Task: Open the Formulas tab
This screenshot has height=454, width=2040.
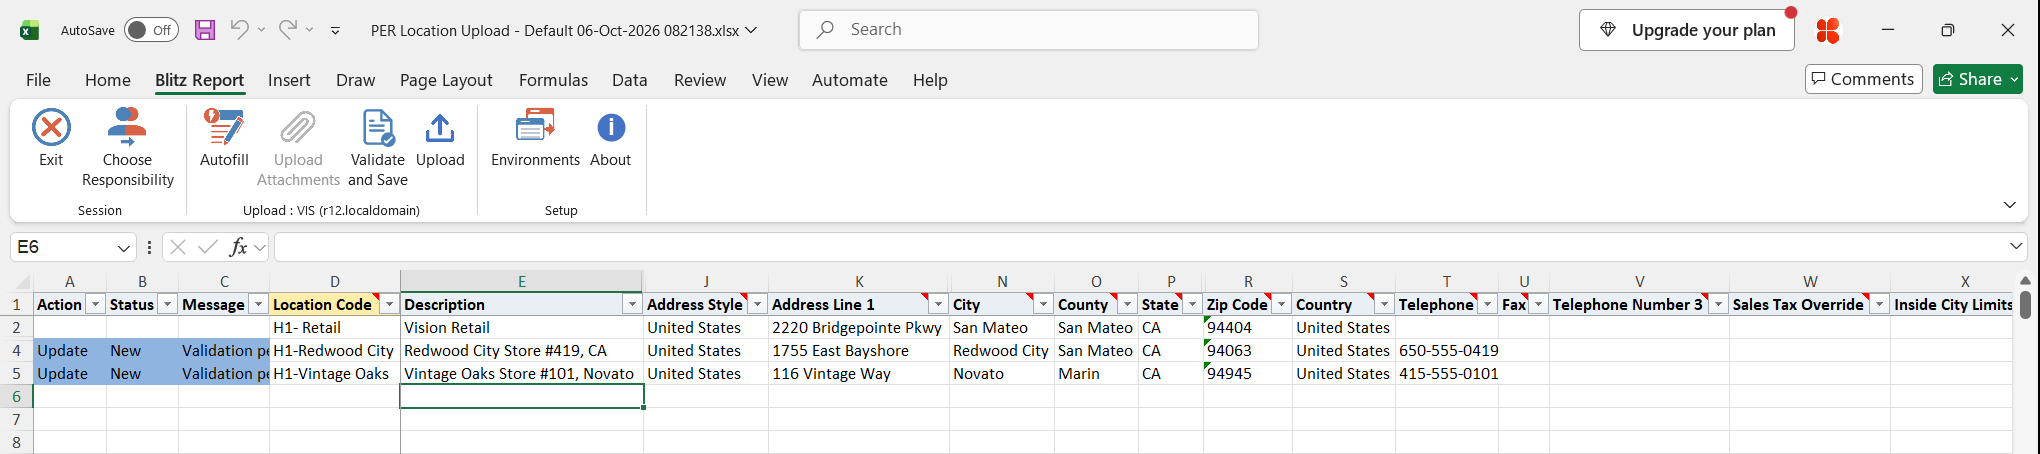Action: [x=553, y=80]
